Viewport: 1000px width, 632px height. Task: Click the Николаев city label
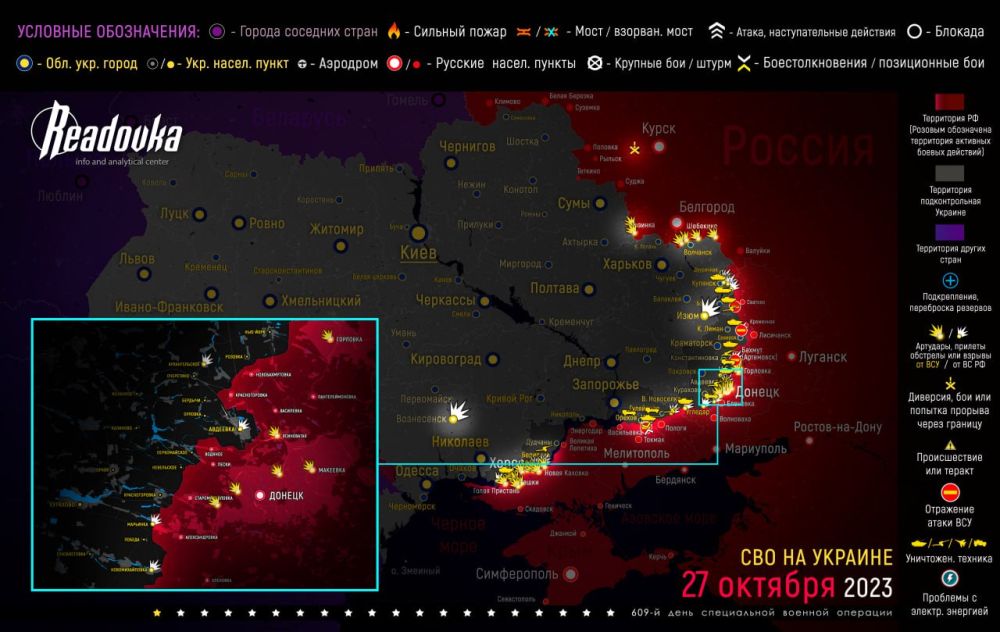pyautogui.click(x=460, y=441)
